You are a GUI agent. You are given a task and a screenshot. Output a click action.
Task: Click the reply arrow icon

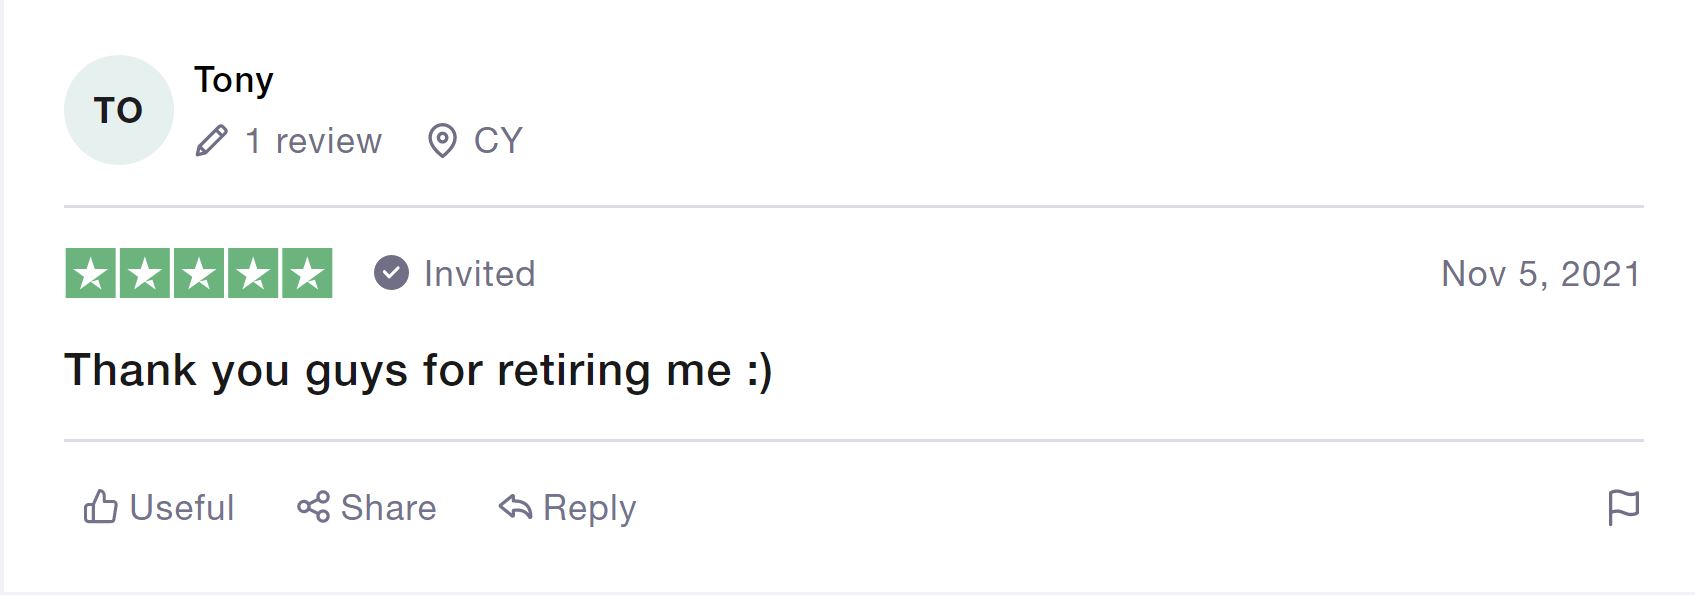click(x=515, y=507)
